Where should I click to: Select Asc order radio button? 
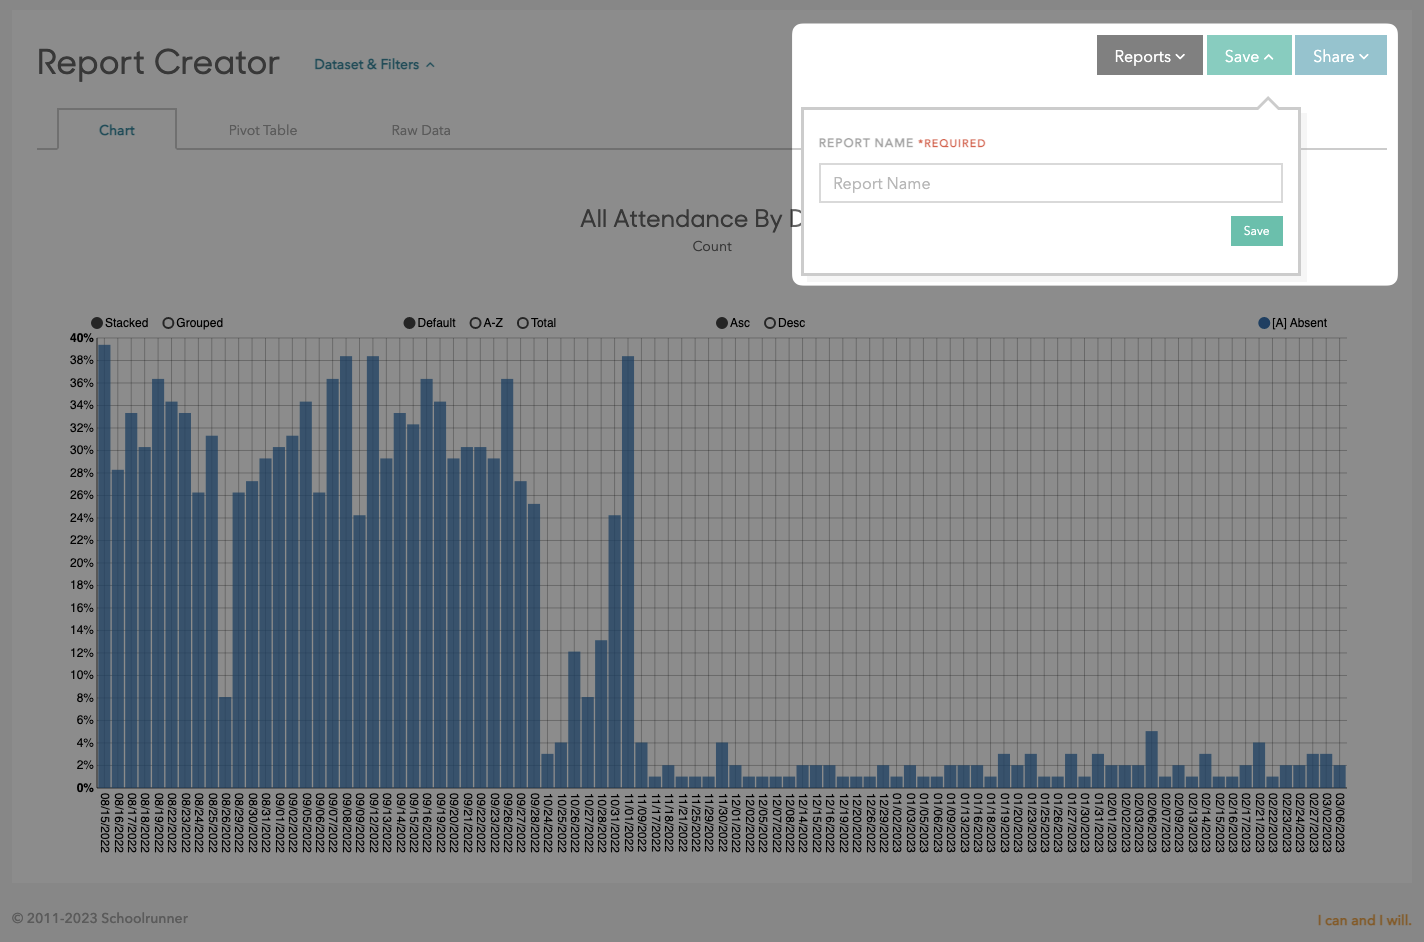pyautogui.click(x=721, y=323)
